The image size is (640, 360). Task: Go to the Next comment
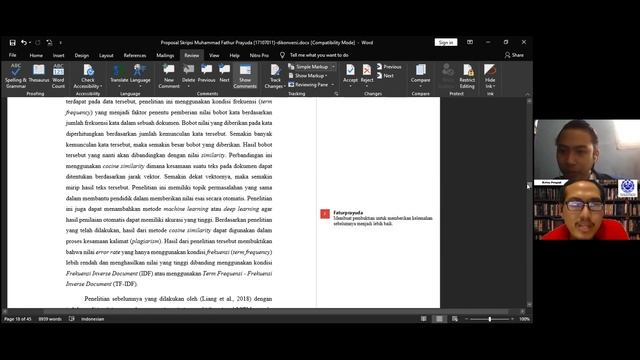224,73
